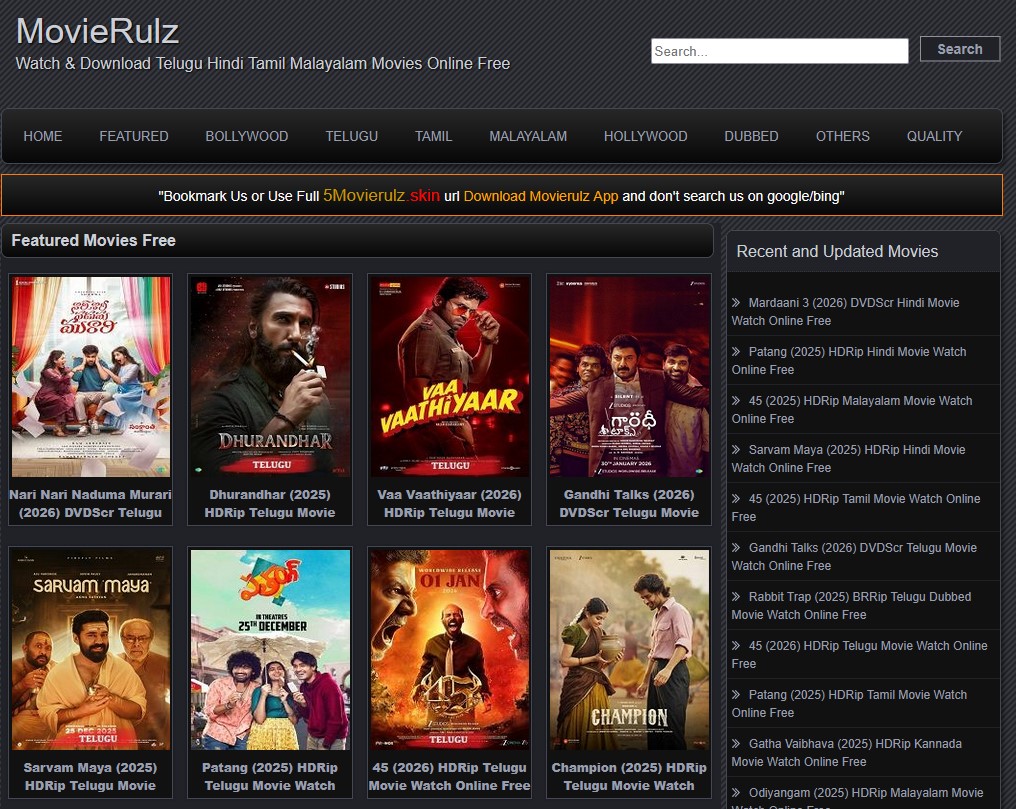Open the Vaa Vaathiyaar poster thumbnail
This screenshot has height=809, width=1016.
tap(449, 377)
